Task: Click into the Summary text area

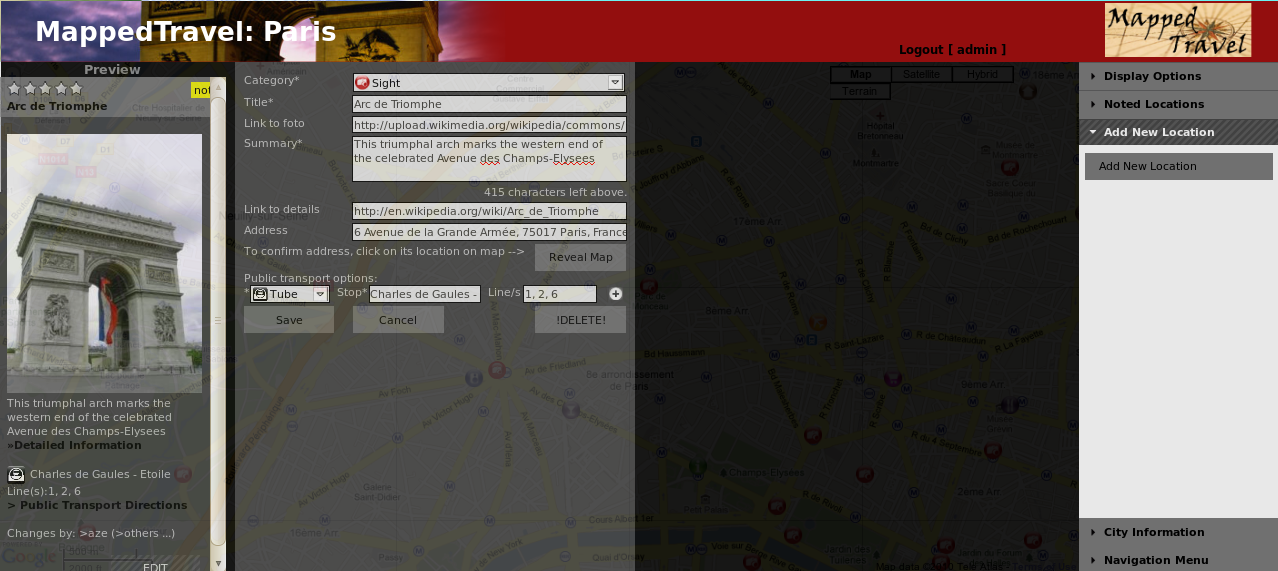Action: [x=489, y=159]
